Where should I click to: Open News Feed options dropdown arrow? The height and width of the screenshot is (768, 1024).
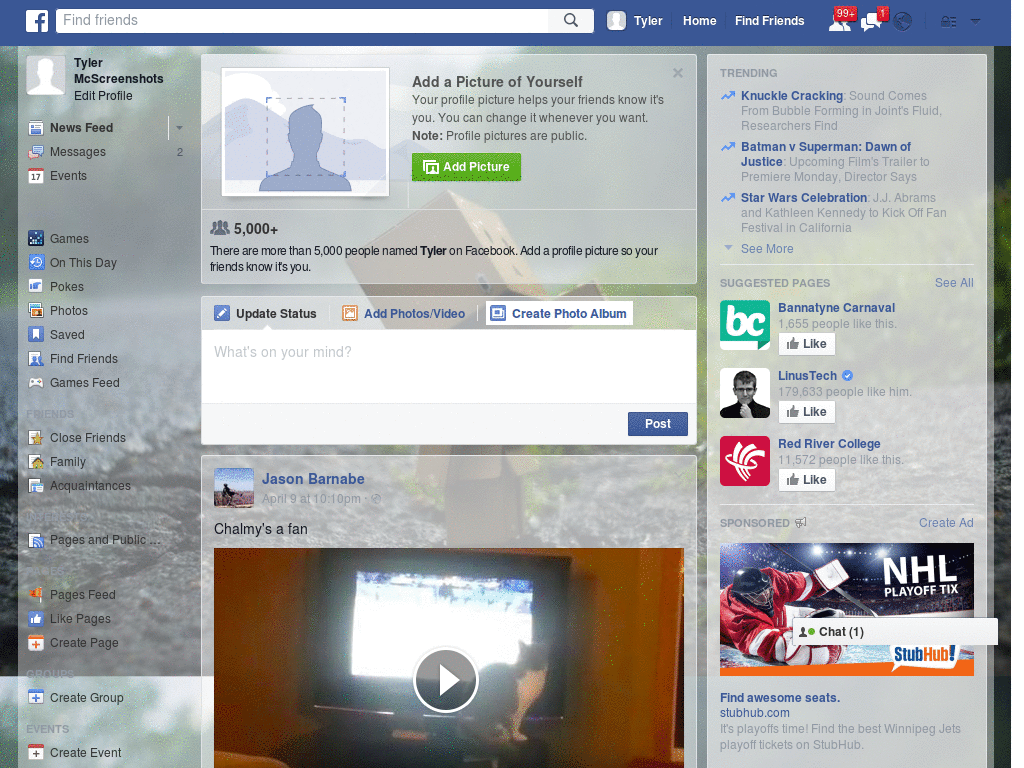179,128
